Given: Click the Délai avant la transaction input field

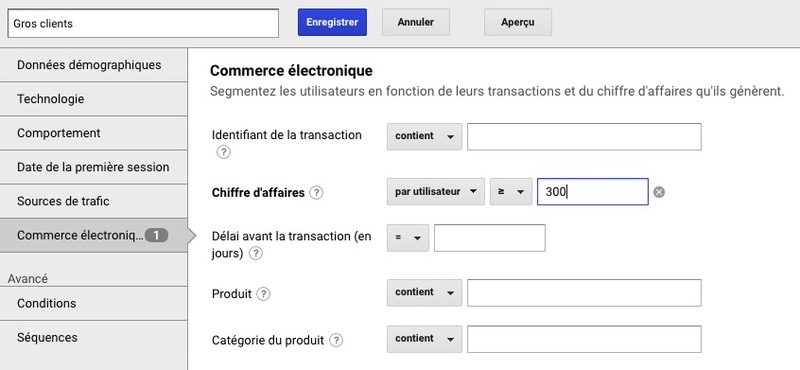Looking at the screenshot, I should [490, 238].
